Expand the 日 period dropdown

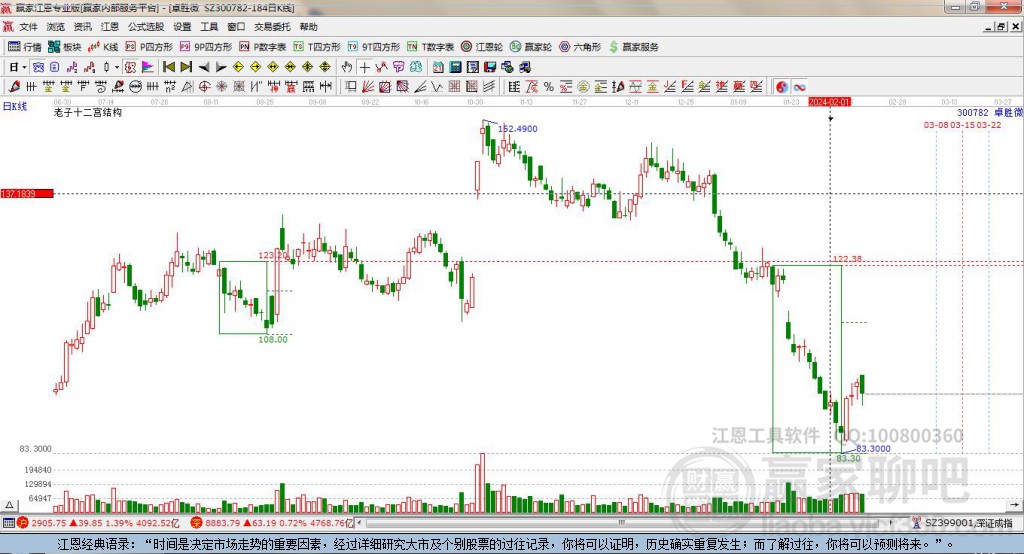click(24, 67)
